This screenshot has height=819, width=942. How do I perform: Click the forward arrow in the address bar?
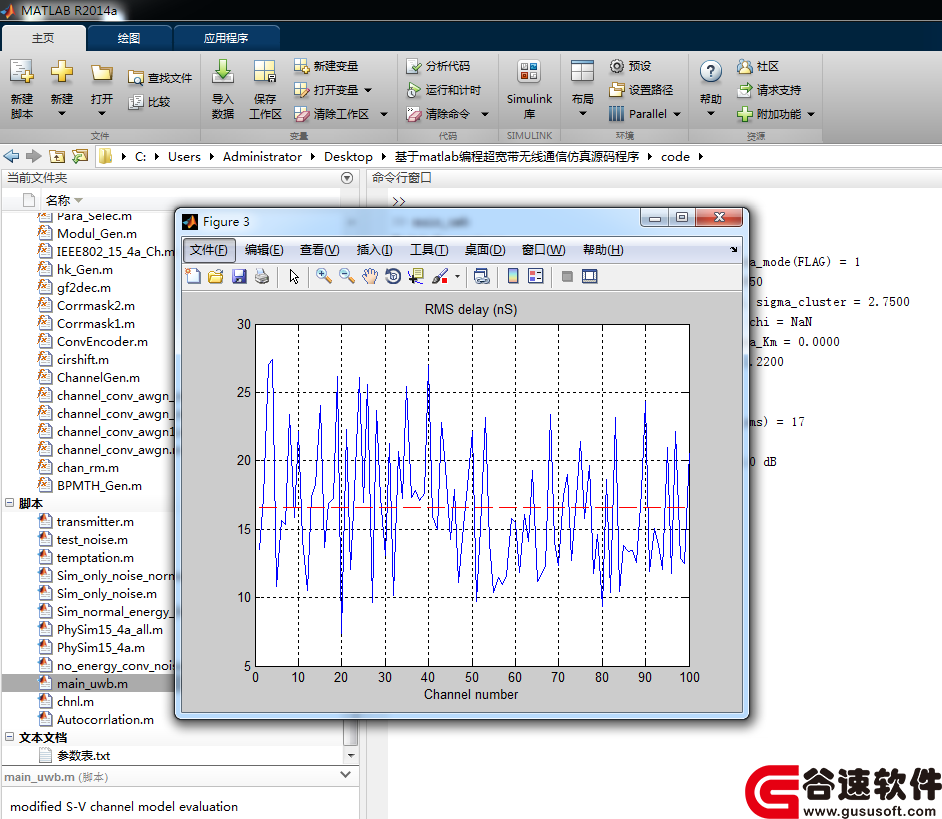(x=34, y=157)
